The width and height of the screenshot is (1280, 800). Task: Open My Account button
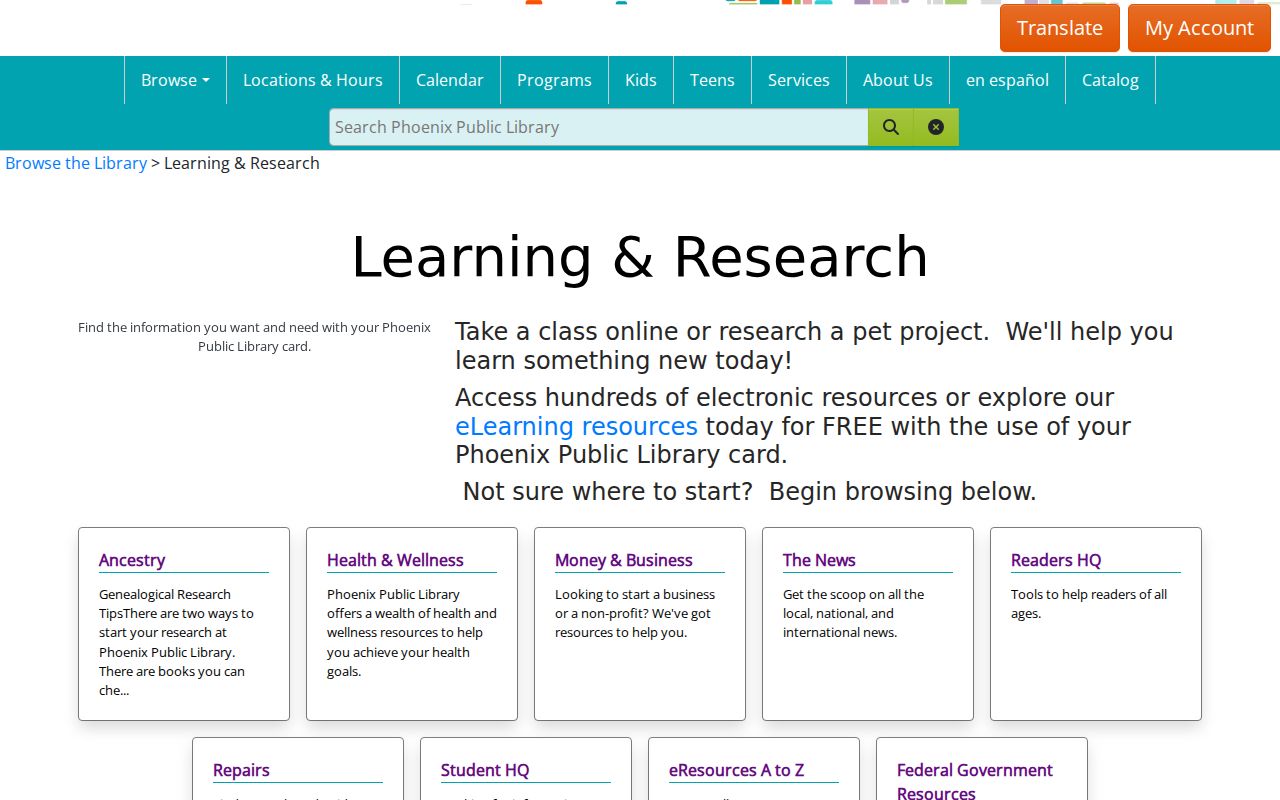(1199, 28)
